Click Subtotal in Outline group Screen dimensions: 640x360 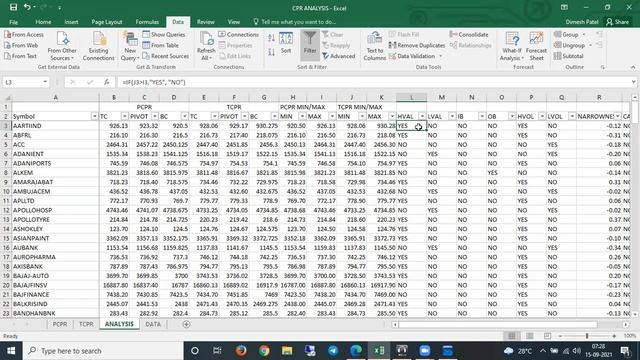(x=569, y=56)
